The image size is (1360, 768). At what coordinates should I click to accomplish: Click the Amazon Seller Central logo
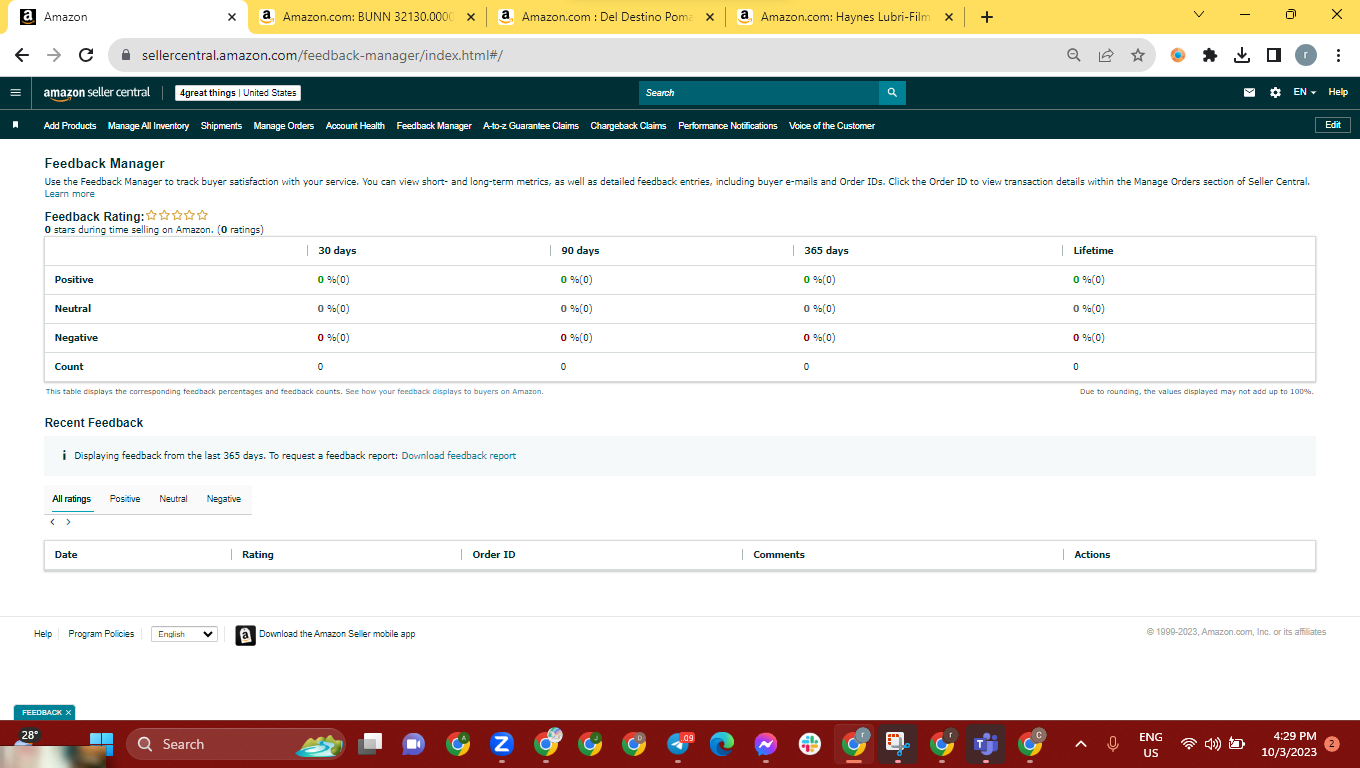pos(96,93)
